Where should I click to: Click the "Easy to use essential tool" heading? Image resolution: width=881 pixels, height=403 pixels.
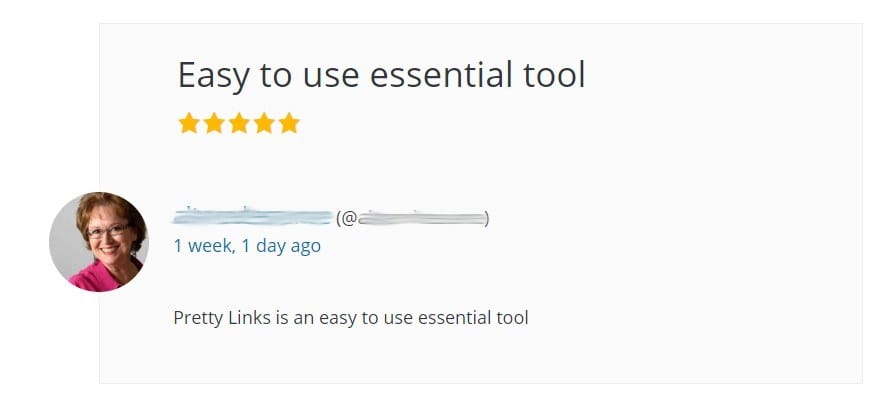click(x=382, y=75)
